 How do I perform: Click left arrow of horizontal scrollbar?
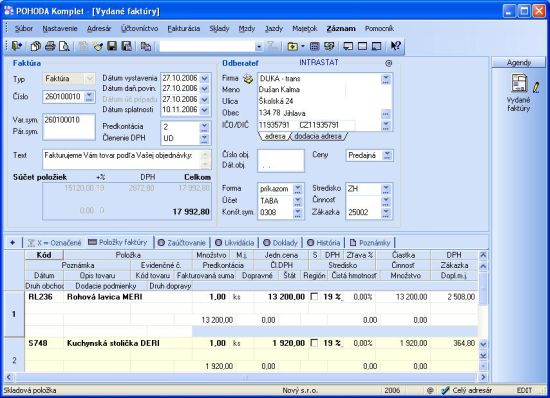[x=9, y=377]
